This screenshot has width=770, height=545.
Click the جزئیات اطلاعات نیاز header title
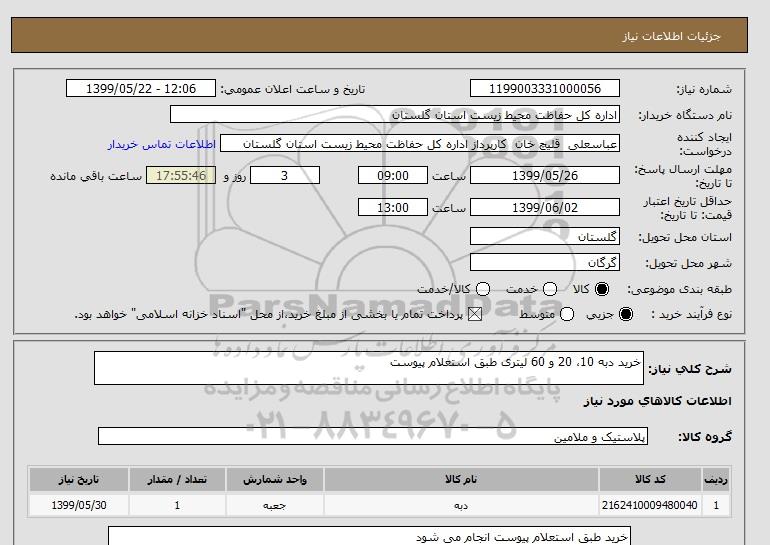click(671, 36)
